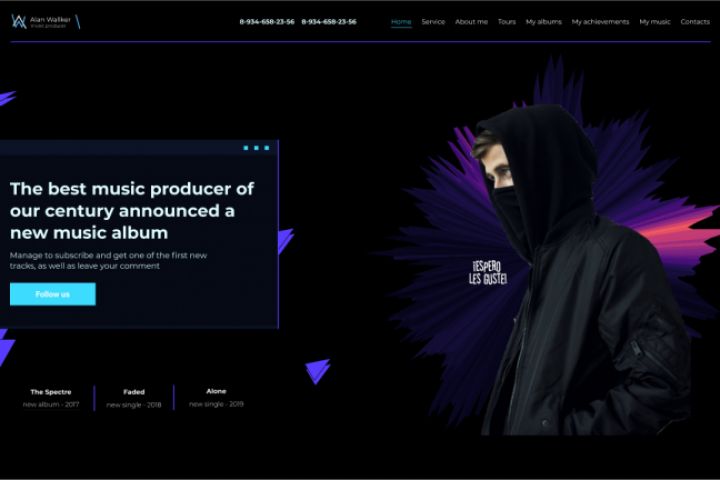Open the Service menu item
The image size is (720, 480).
pyautogui.click(x=433, y=22)
